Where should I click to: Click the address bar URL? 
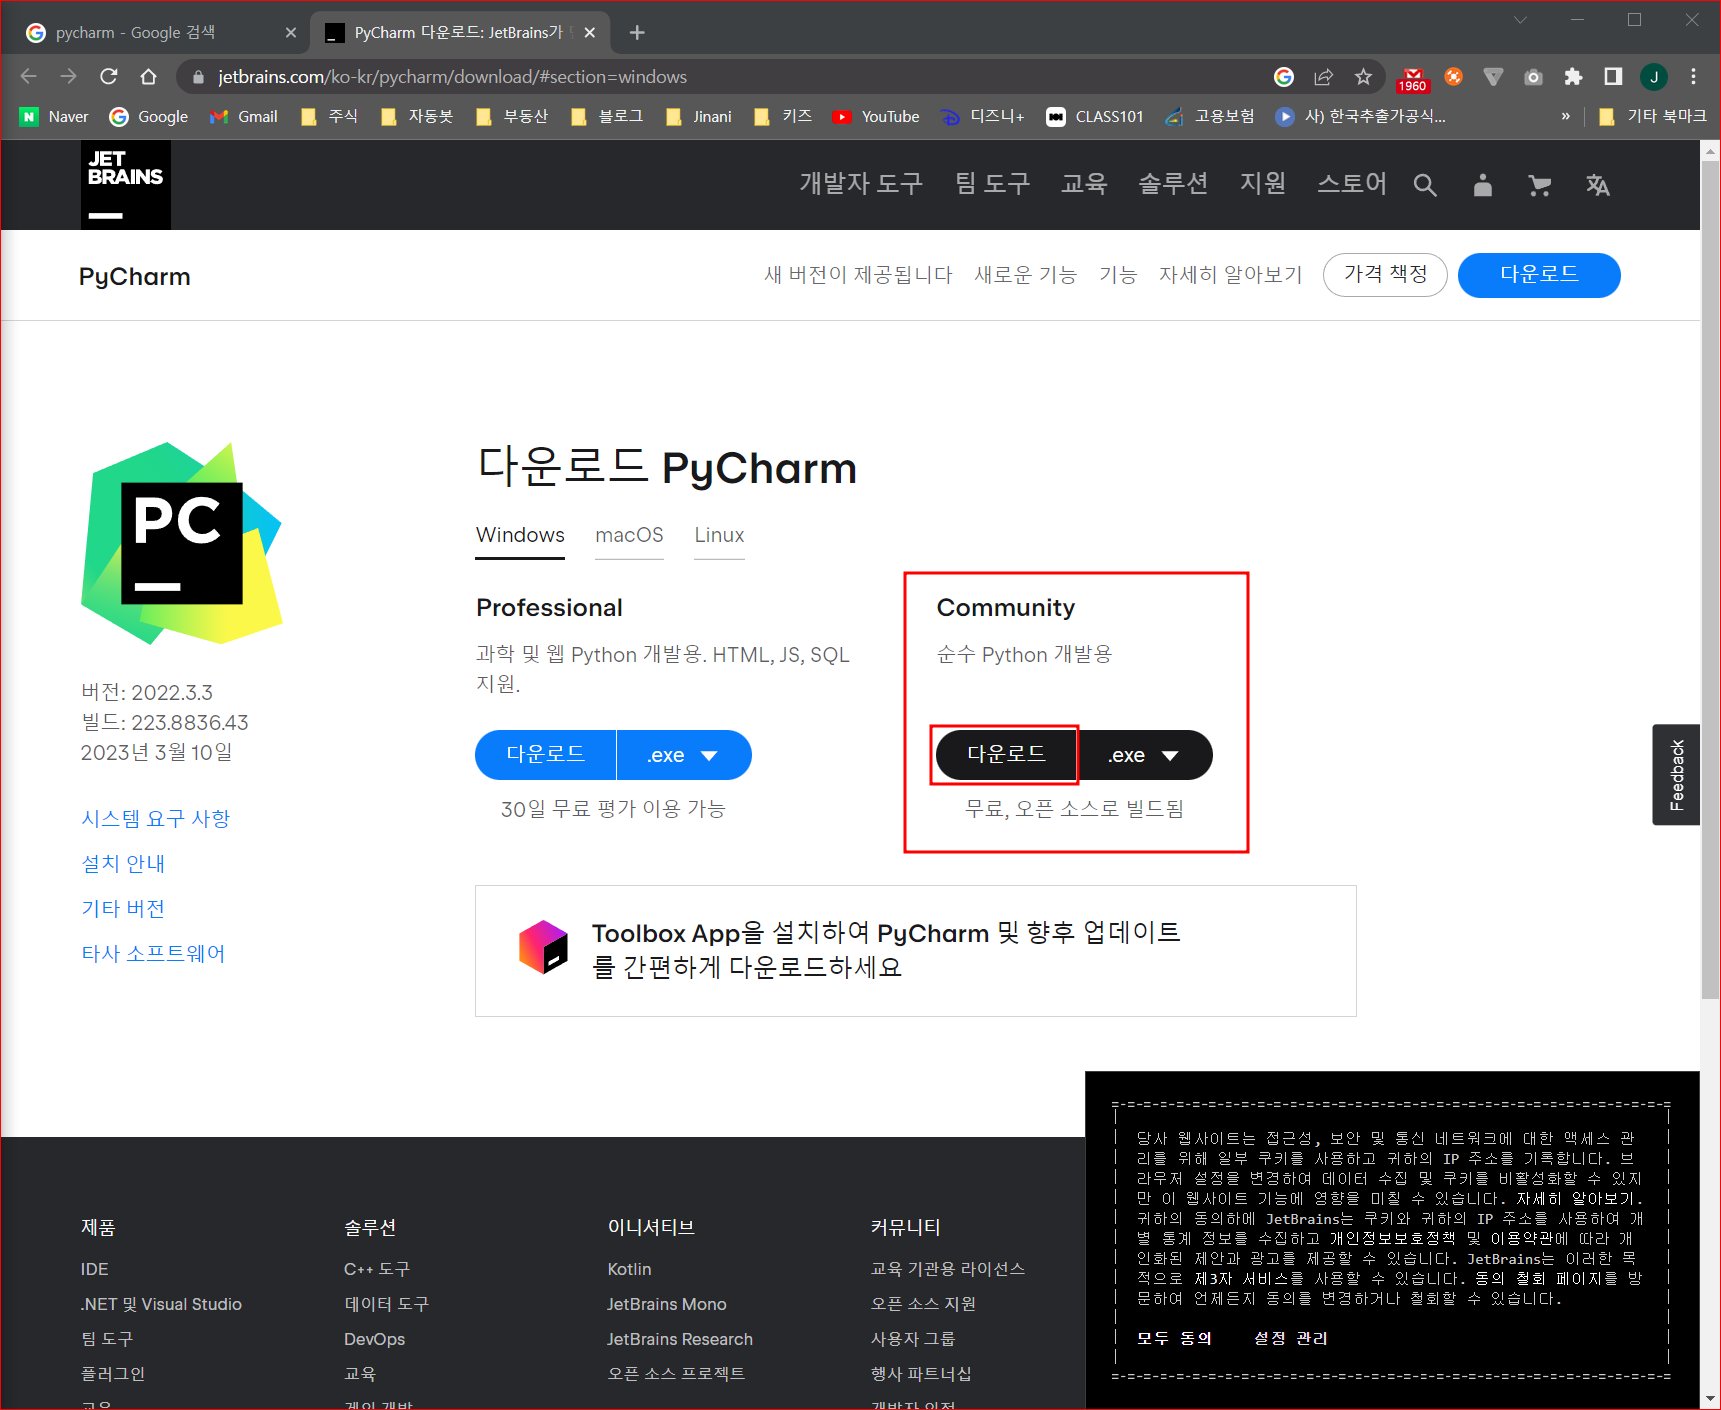(x=452, y=77)
